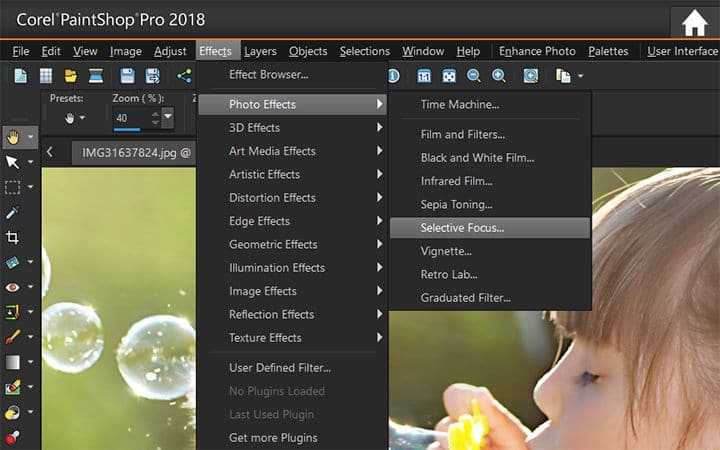The width and height of the screenshot is (720, 450).
Task: Choose Black and White Film effect
Action: click(x=490, y=158)
